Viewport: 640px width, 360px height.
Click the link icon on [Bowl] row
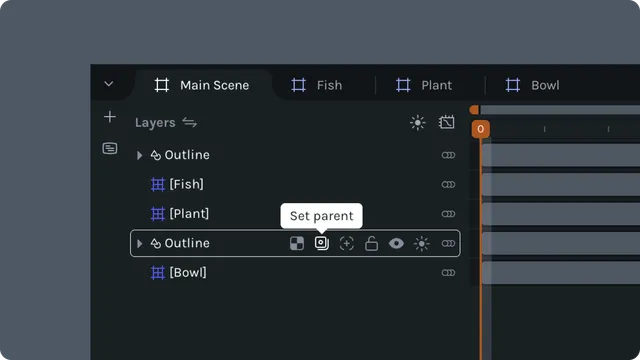(x=448, y=273)
